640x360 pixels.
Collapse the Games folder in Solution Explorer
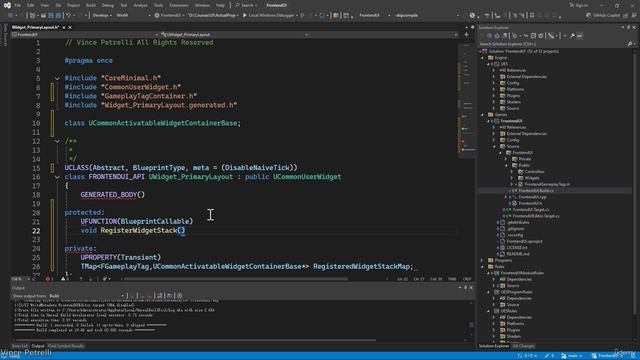(x=482, y=115)
